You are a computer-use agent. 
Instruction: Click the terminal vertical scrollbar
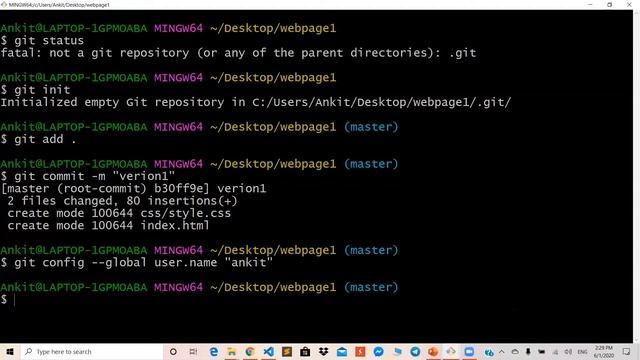pos(636,176)
